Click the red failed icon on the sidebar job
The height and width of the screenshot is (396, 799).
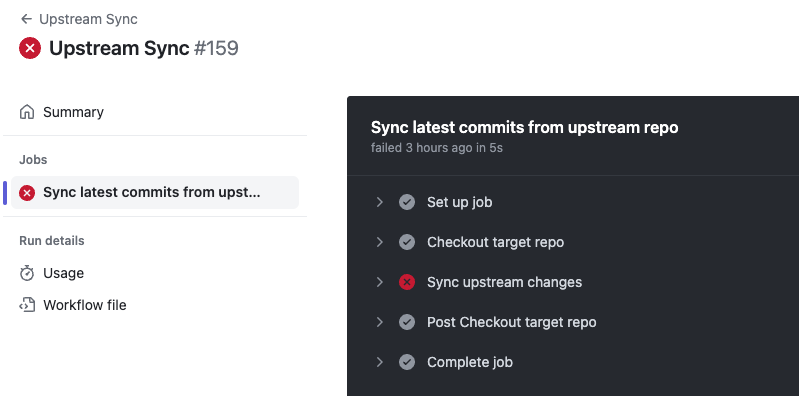[27, 193]
